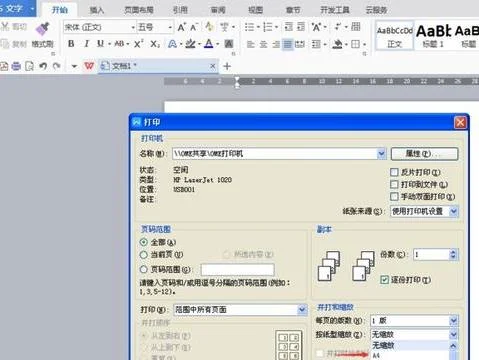Align paragraph text right

tap(276, 44)
